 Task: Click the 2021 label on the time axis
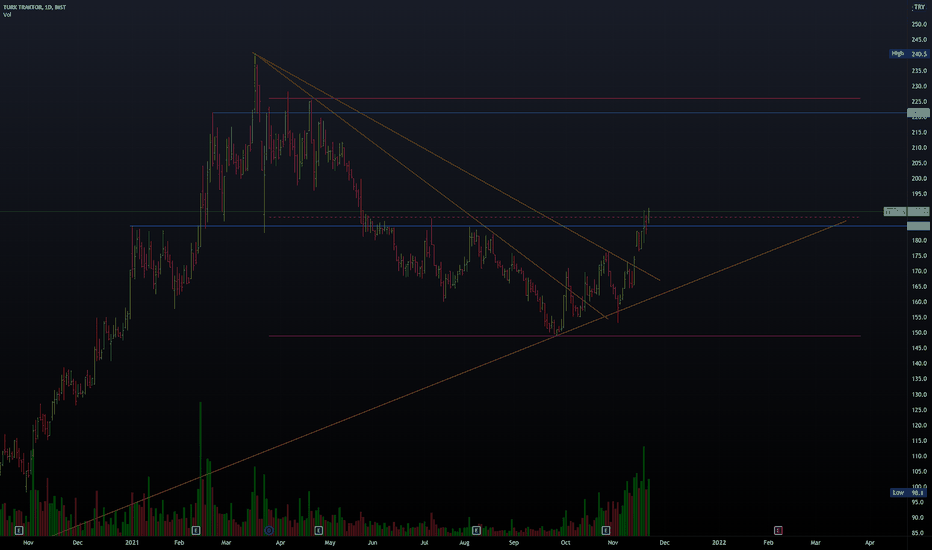(x=132, y=542)
